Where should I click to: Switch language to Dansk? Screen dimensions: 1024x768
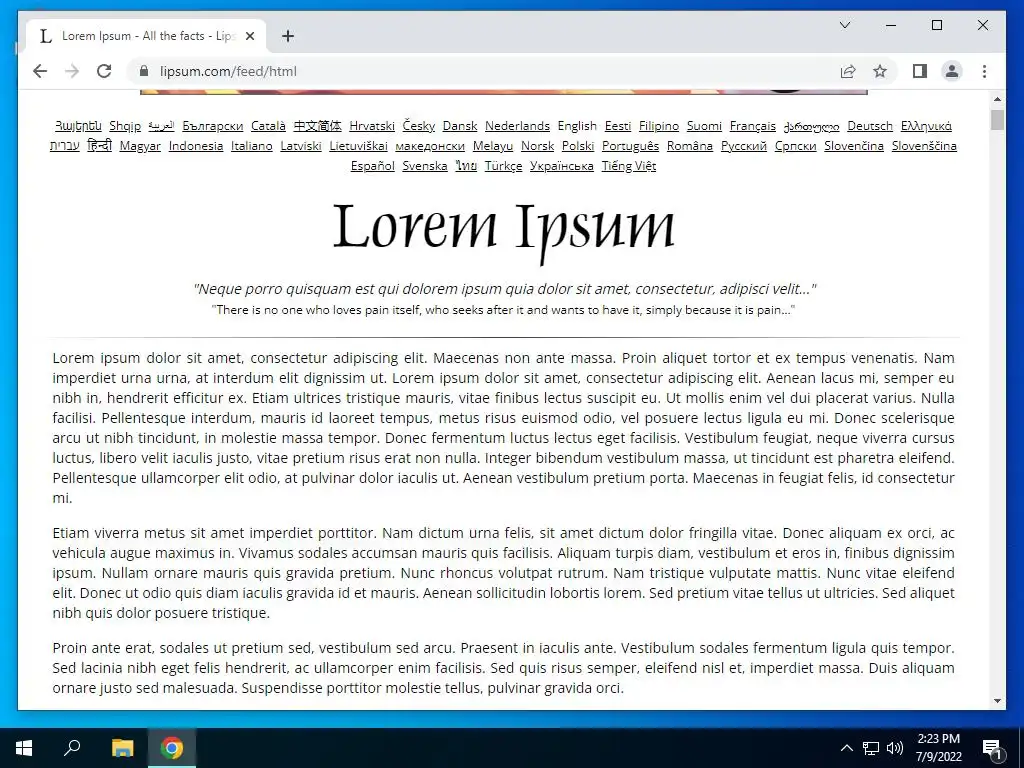point(460,126)
